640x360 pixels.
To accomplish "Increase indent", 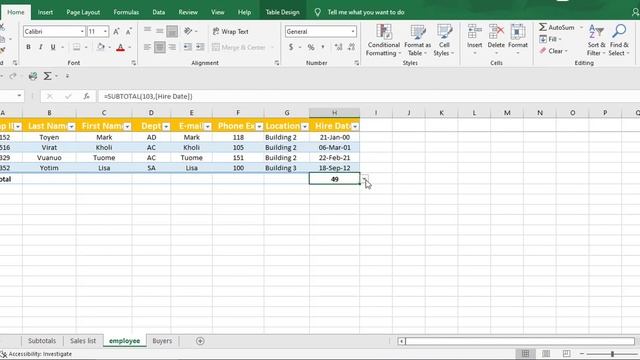I will pyautogui.click(x=200, y=47).
